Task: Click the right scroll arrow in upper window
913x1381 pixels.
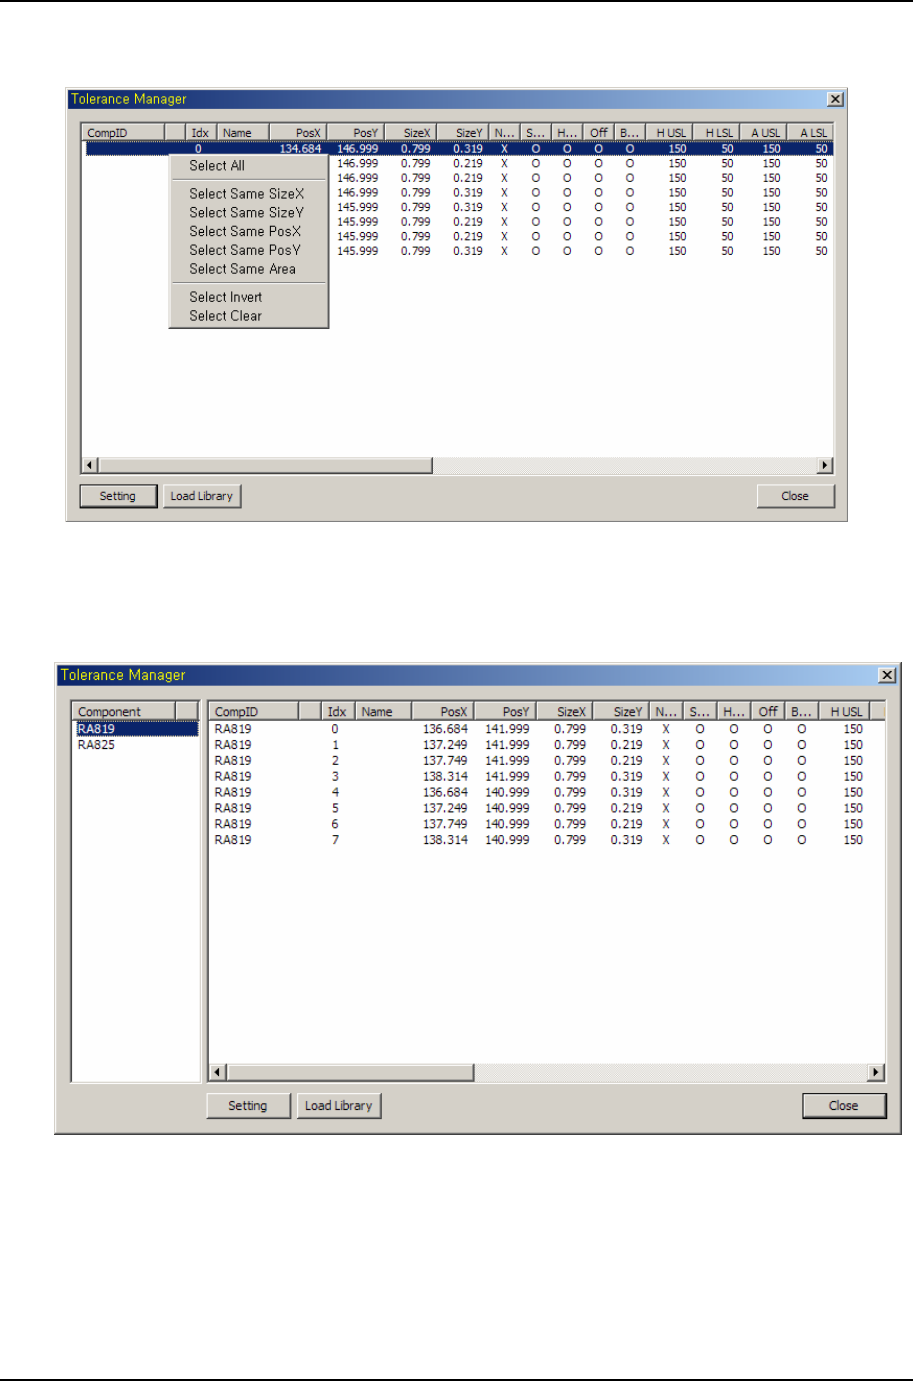Action: [x=825, y=465]
